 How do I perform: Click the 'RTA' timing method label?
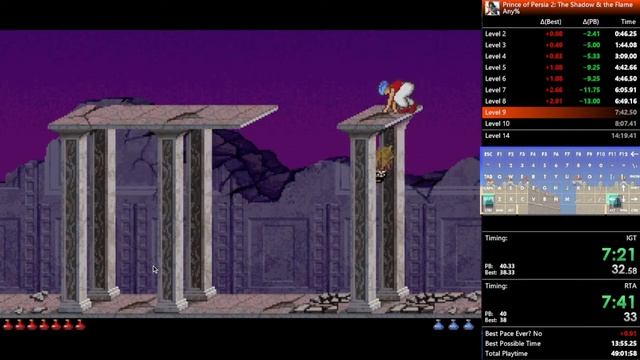coord(631,286)
